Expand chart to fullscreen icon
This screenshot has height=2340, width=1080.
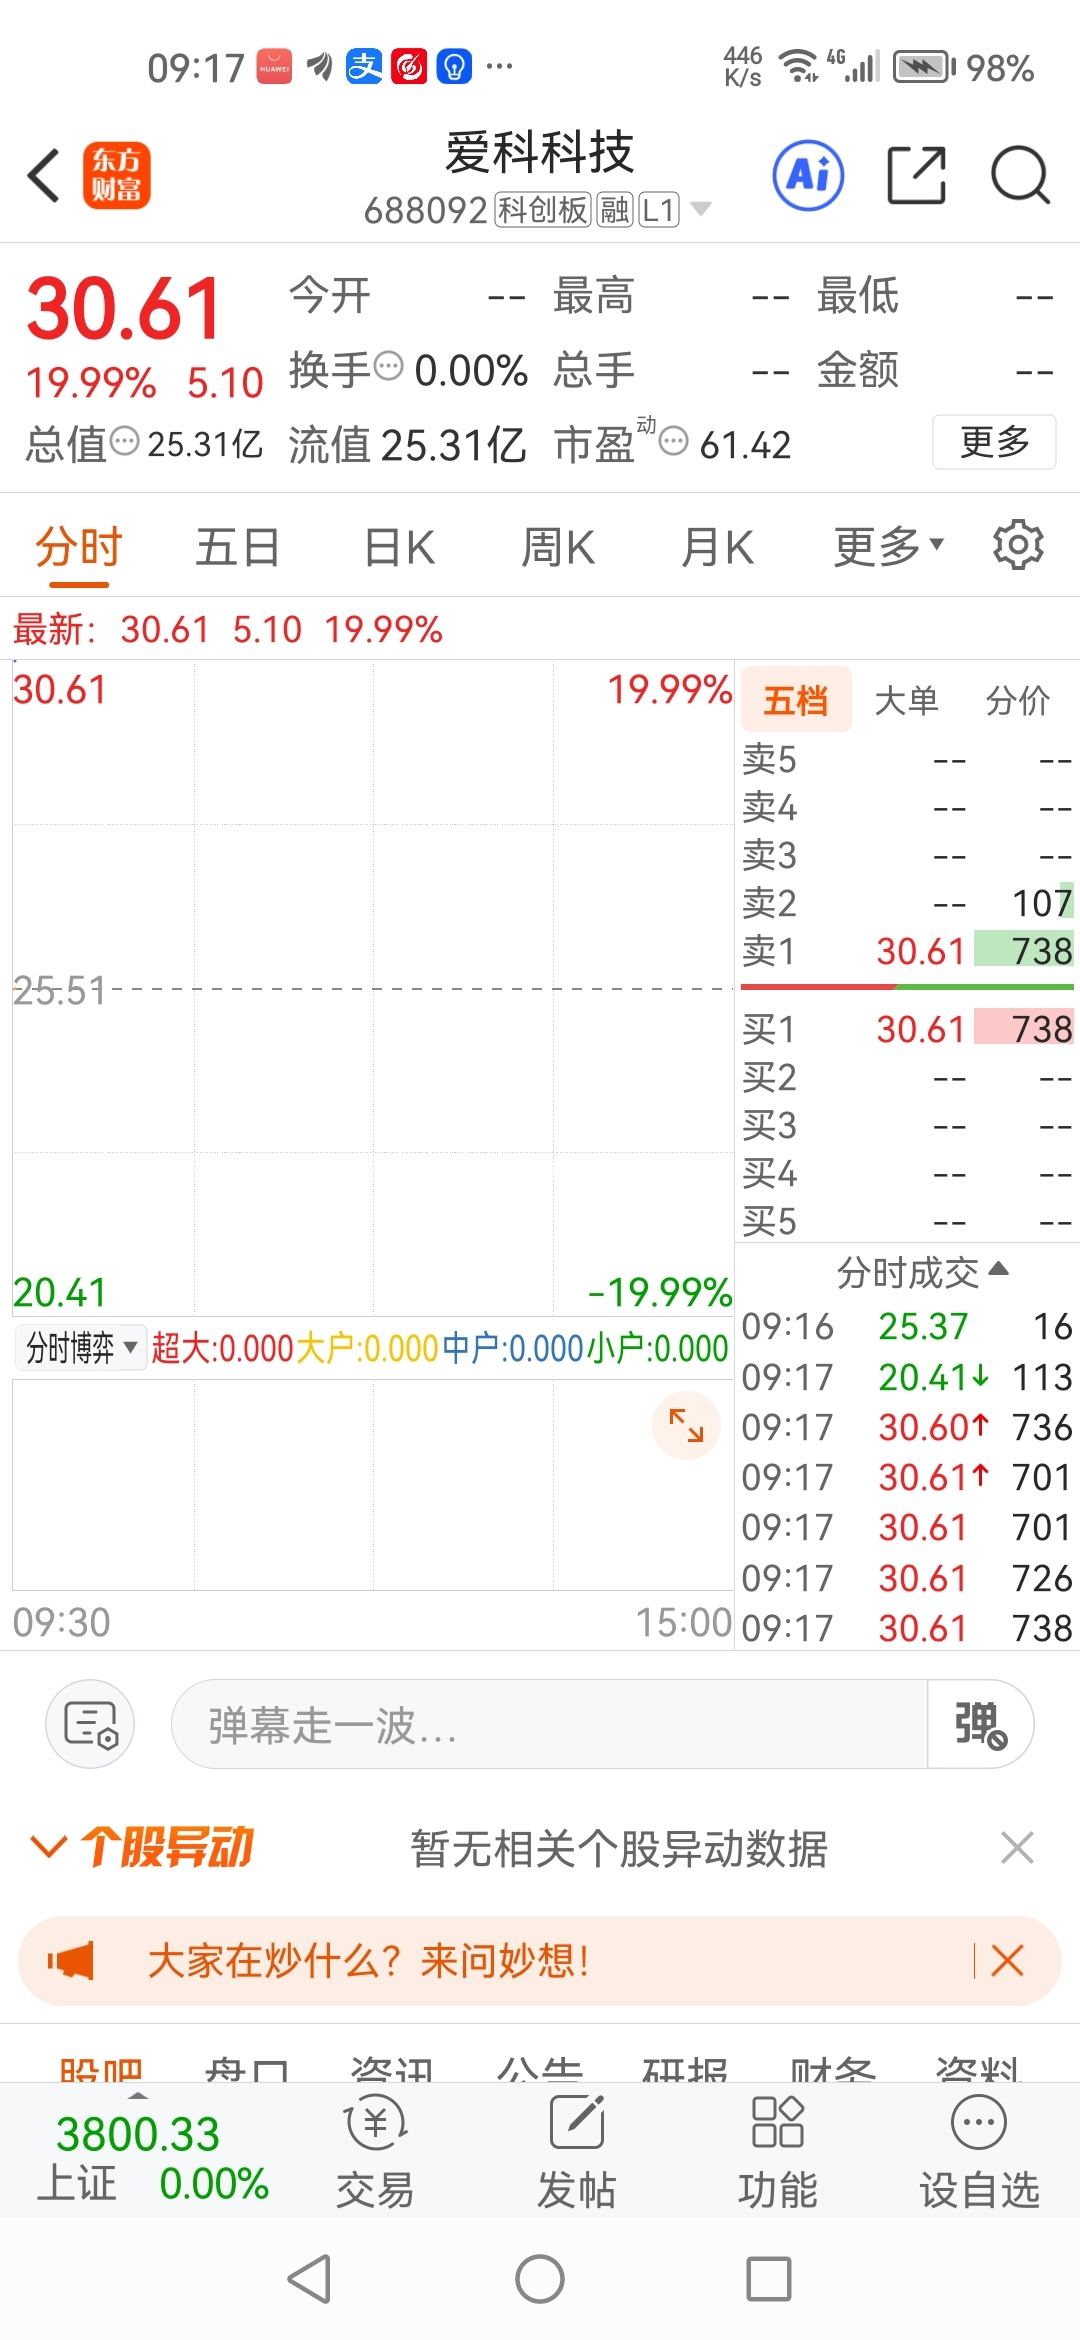(x=686, y=1425)
